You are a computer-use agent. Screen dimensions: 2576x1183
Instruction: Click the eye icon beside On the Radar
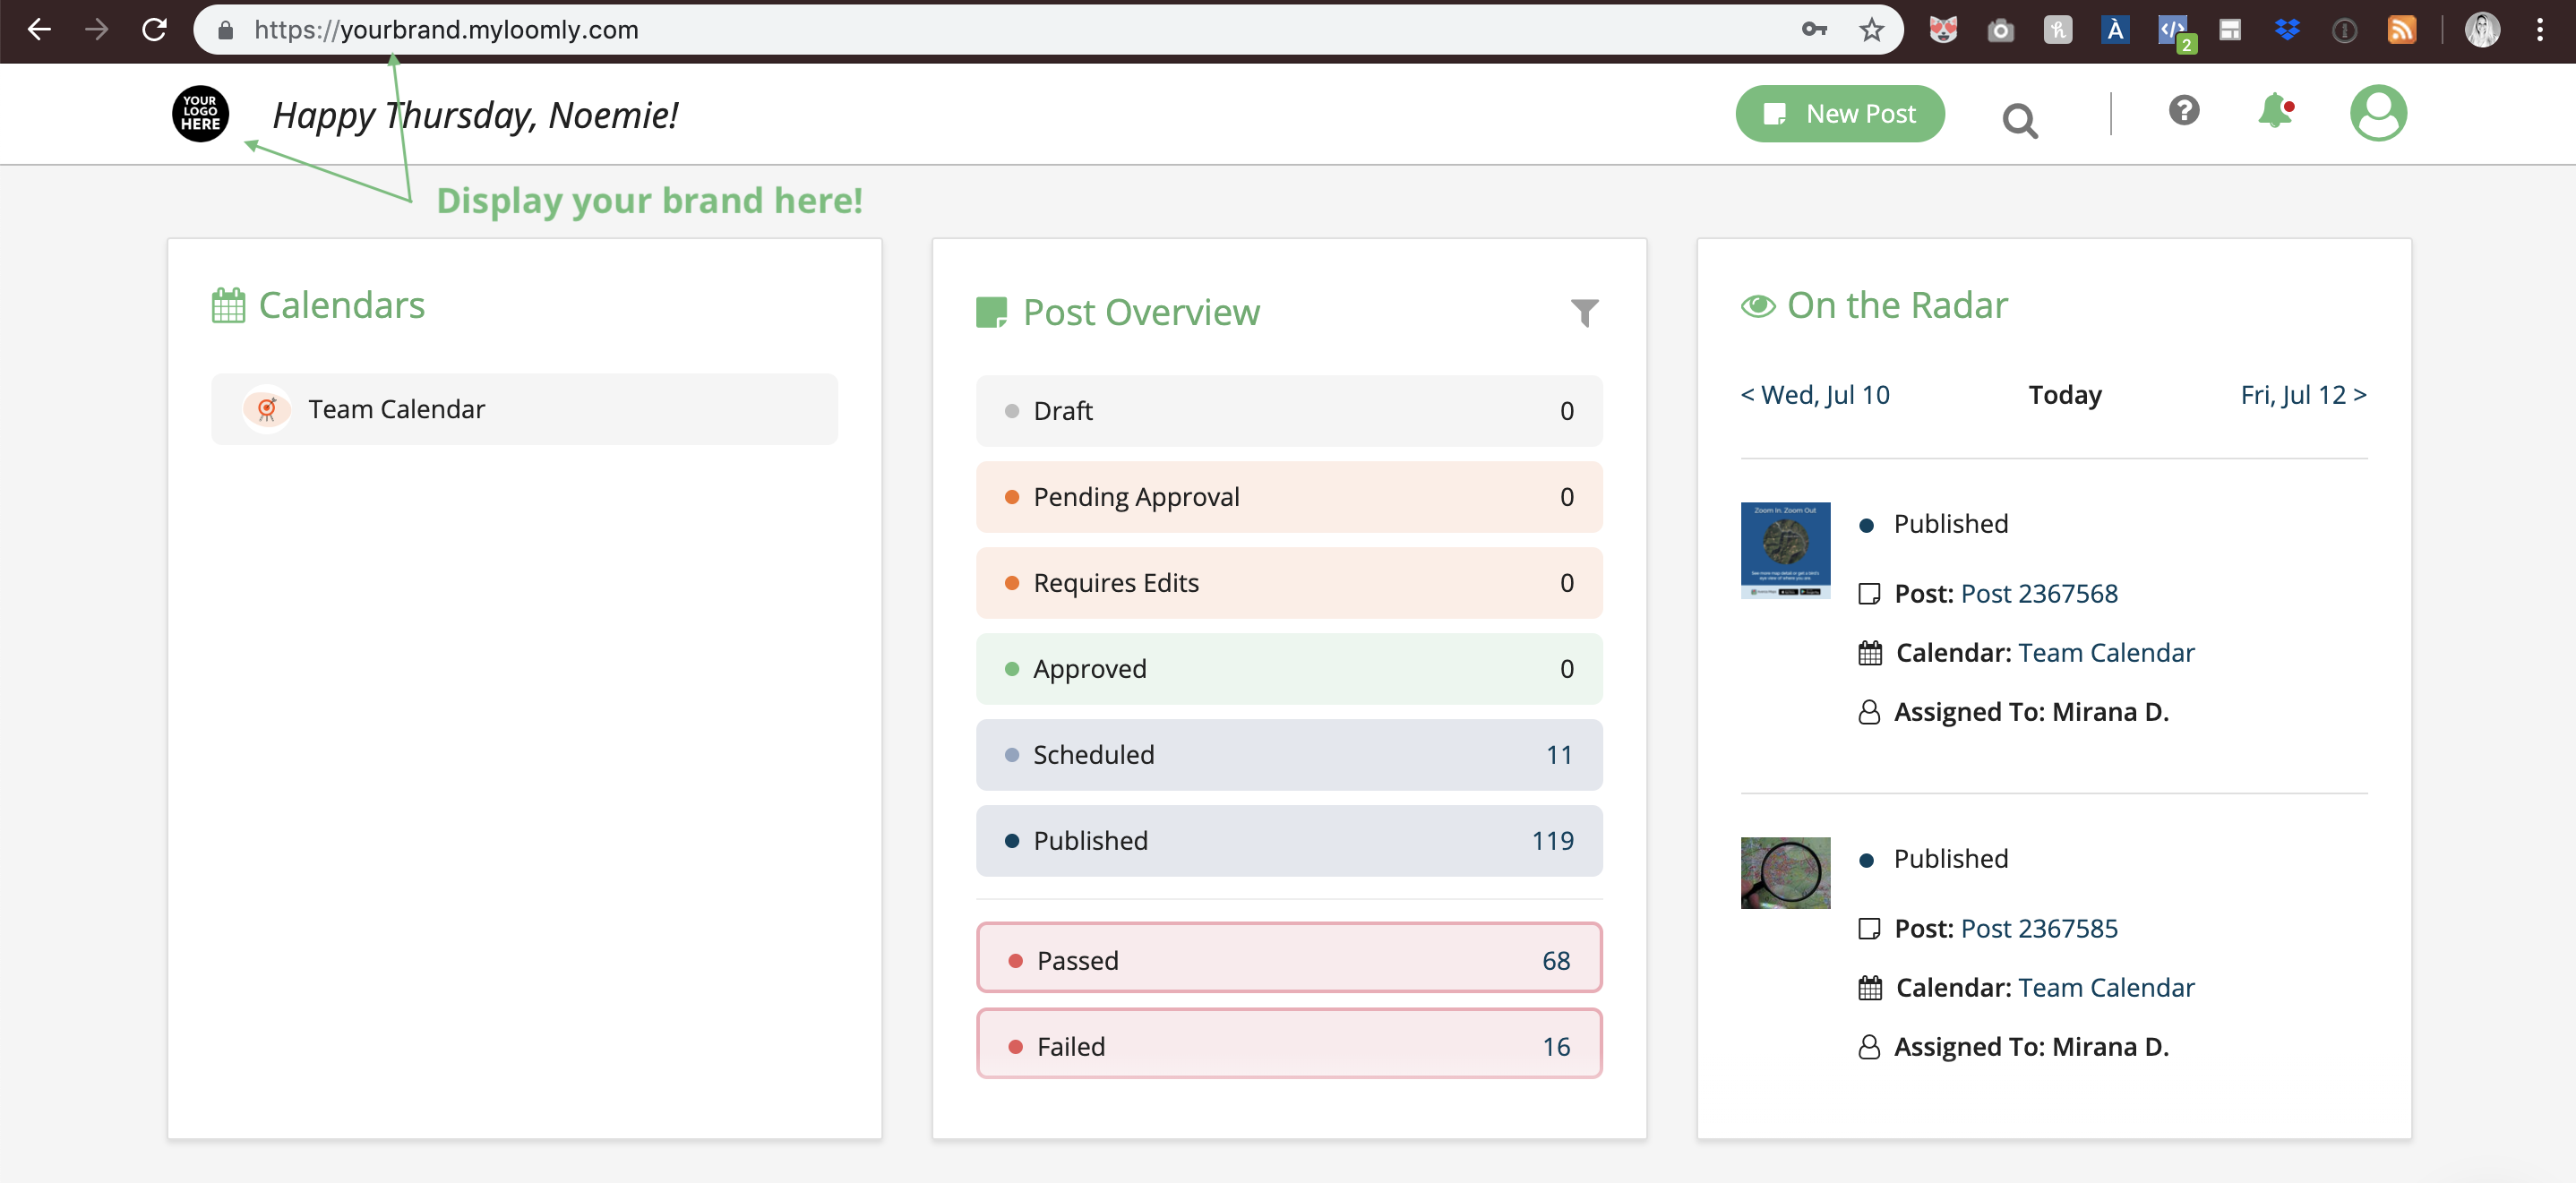coord(1758,305)
